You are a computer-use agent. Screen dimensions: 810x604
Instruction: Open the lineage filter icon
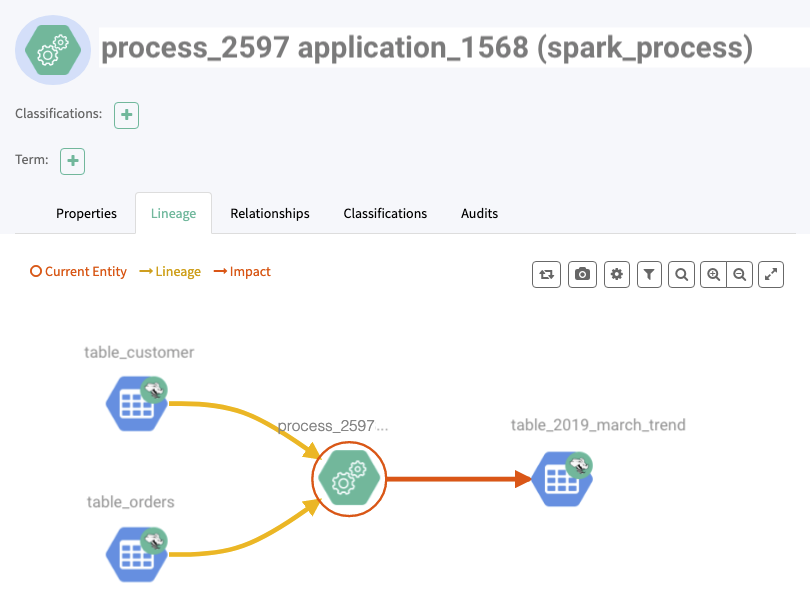click(649, 274)
